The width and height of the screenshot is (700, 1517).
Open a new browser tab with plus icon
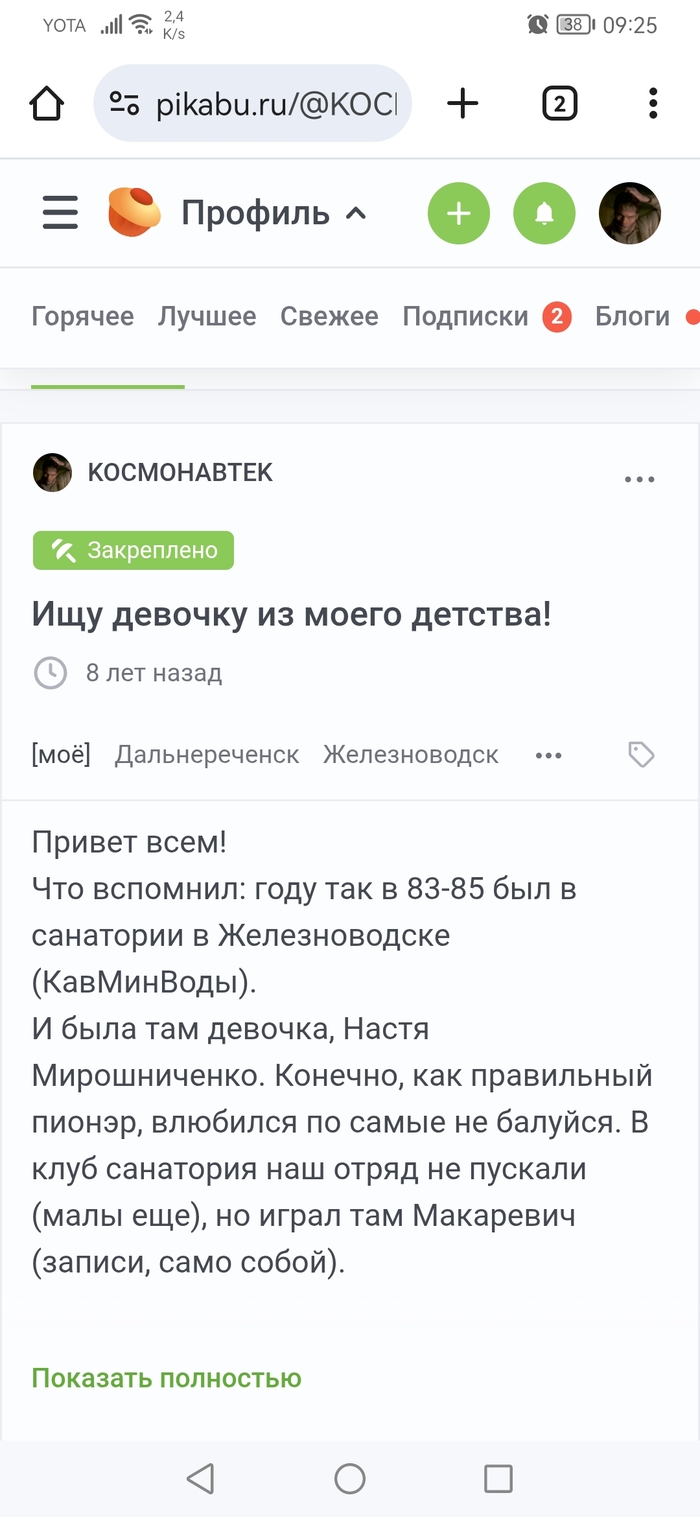[x=462, y=103]
